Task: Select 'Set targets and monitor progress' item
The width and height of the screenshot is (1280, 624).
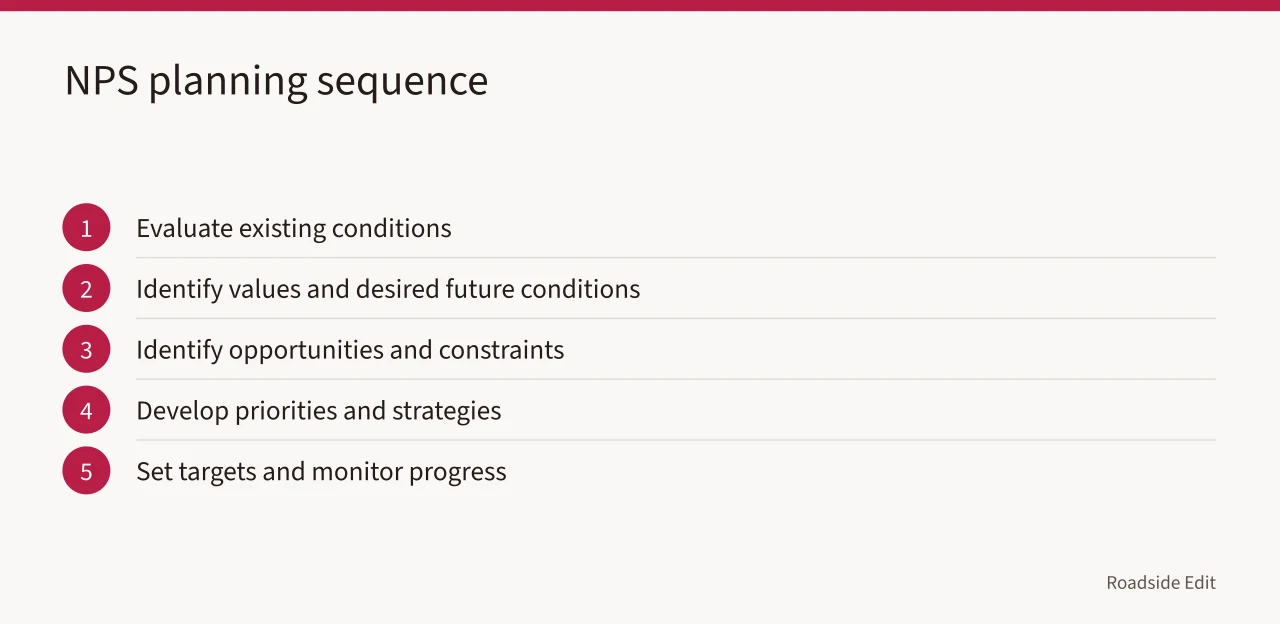Action: (x=321, y=472)
